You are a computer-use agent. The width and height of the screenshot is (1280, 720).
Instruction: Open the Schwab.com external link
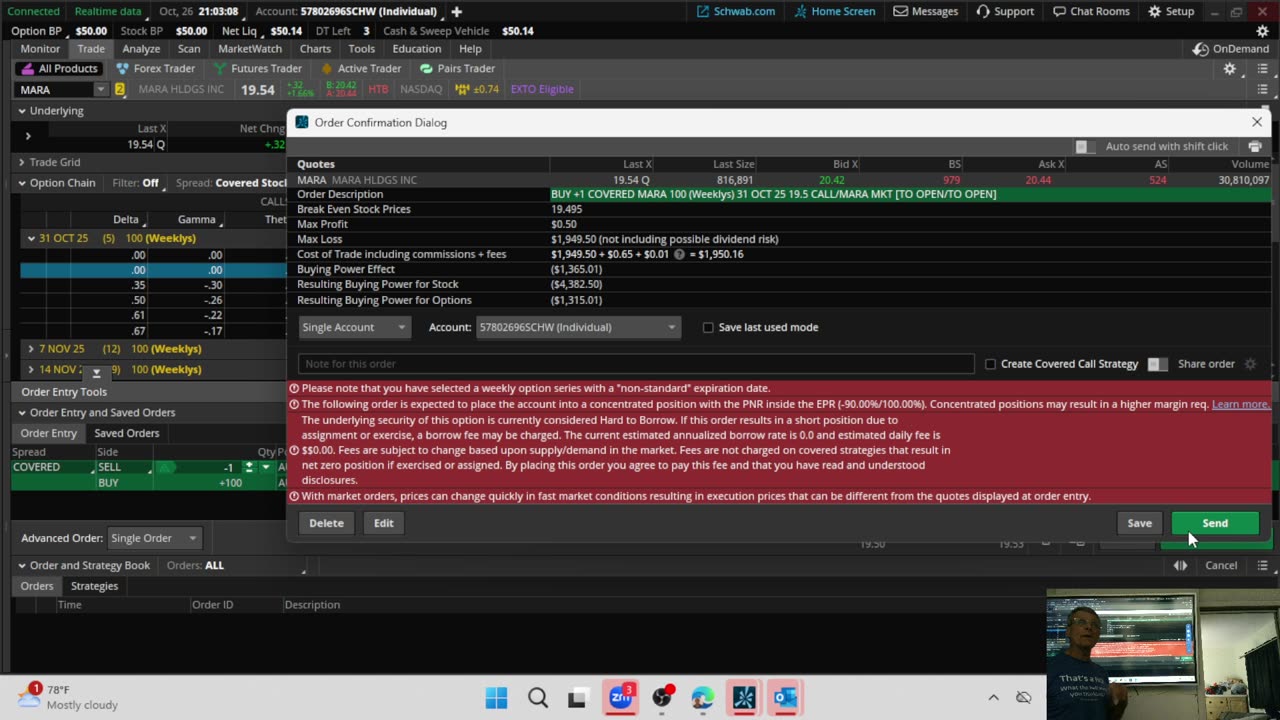tap(735, 11)
